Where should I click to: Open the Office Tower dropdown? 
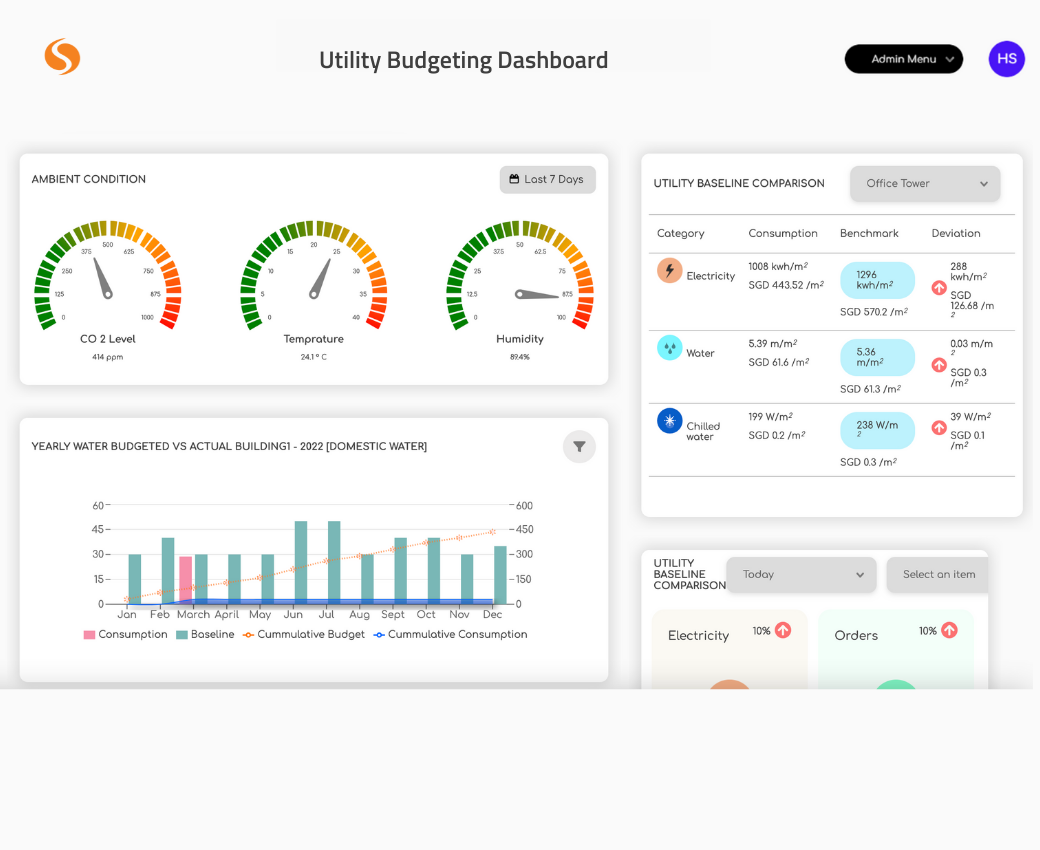(924, 184)
